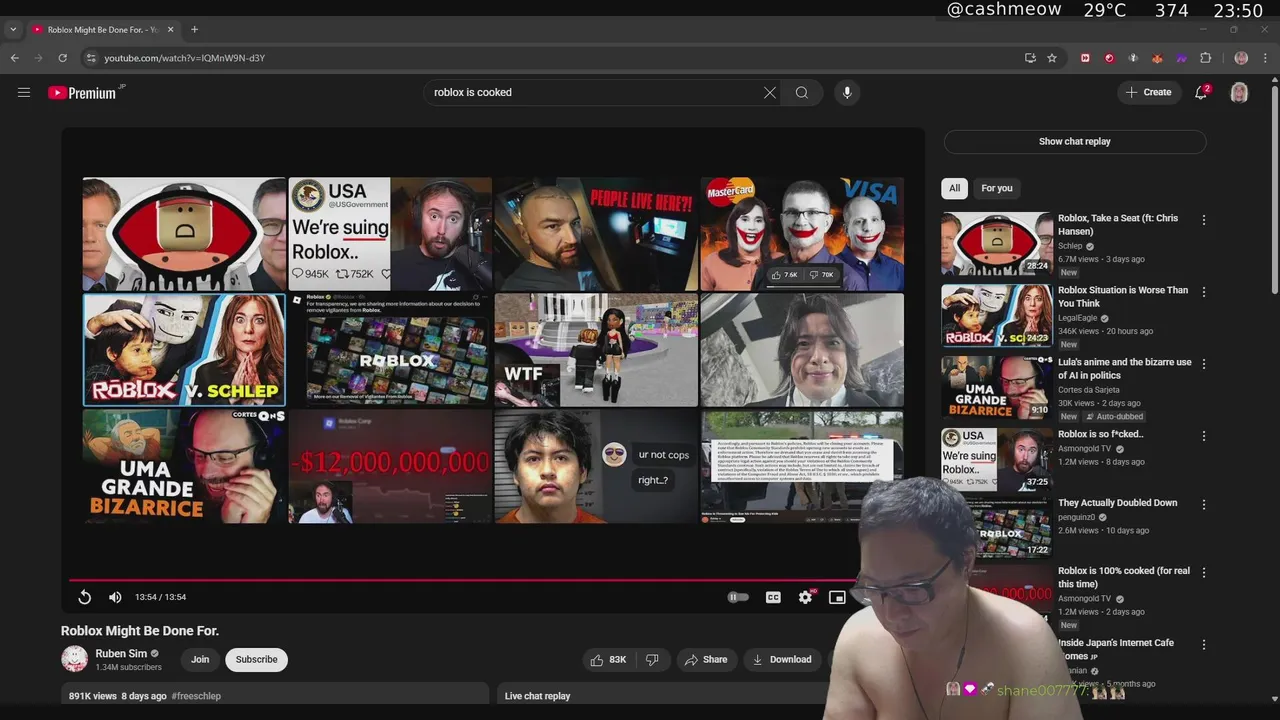The height and width of the screenshot is (720, 1280).
Task: Open 'Roblox Situation is Worse Than You Think'
Action: 1123,296
